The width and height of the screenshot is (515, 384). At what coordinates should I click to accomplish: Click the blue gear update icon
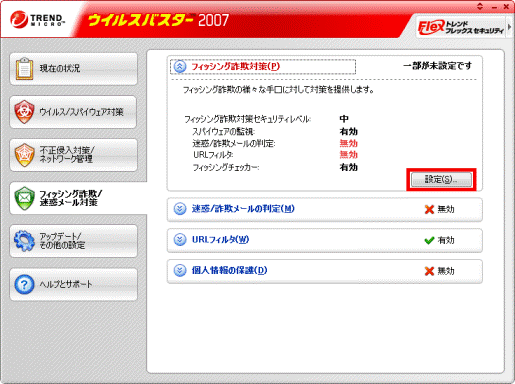point(24,241)
